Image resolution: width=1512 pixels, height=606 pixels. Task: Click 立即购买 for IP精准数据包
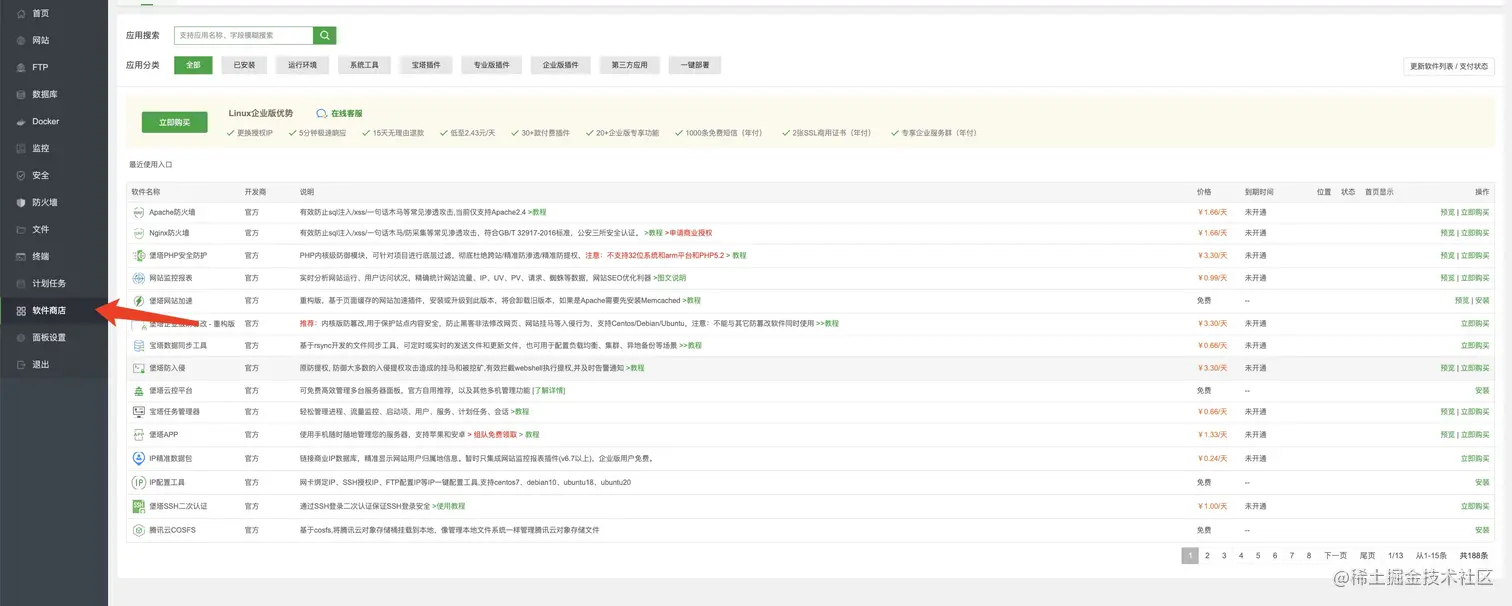(1475, 458)
